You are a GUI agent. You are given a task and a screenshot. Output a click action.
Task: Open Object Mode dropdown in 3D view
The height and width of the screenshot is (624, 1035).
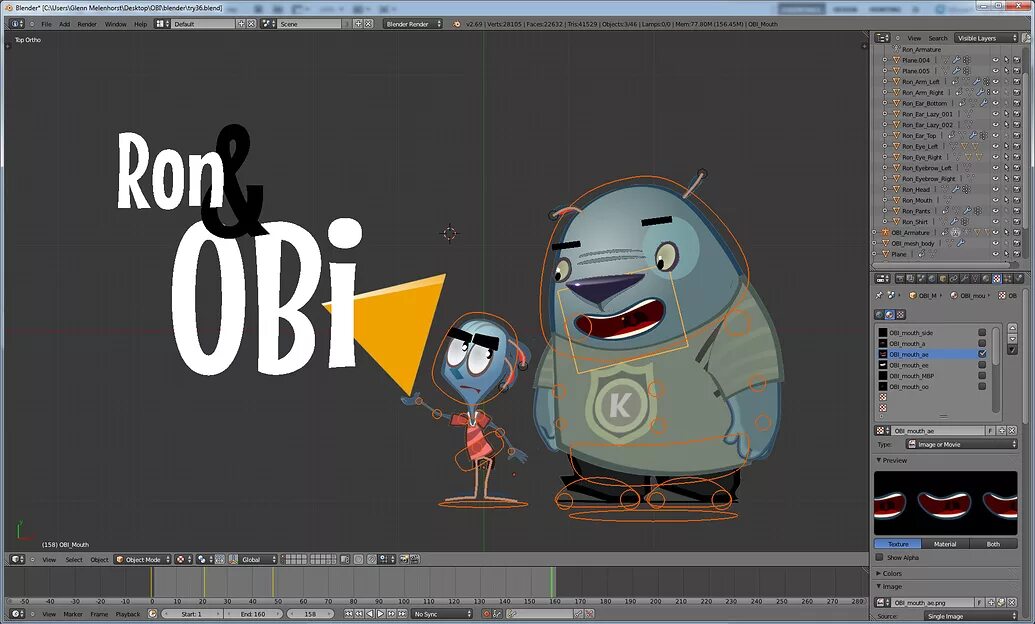click(143, 559)
